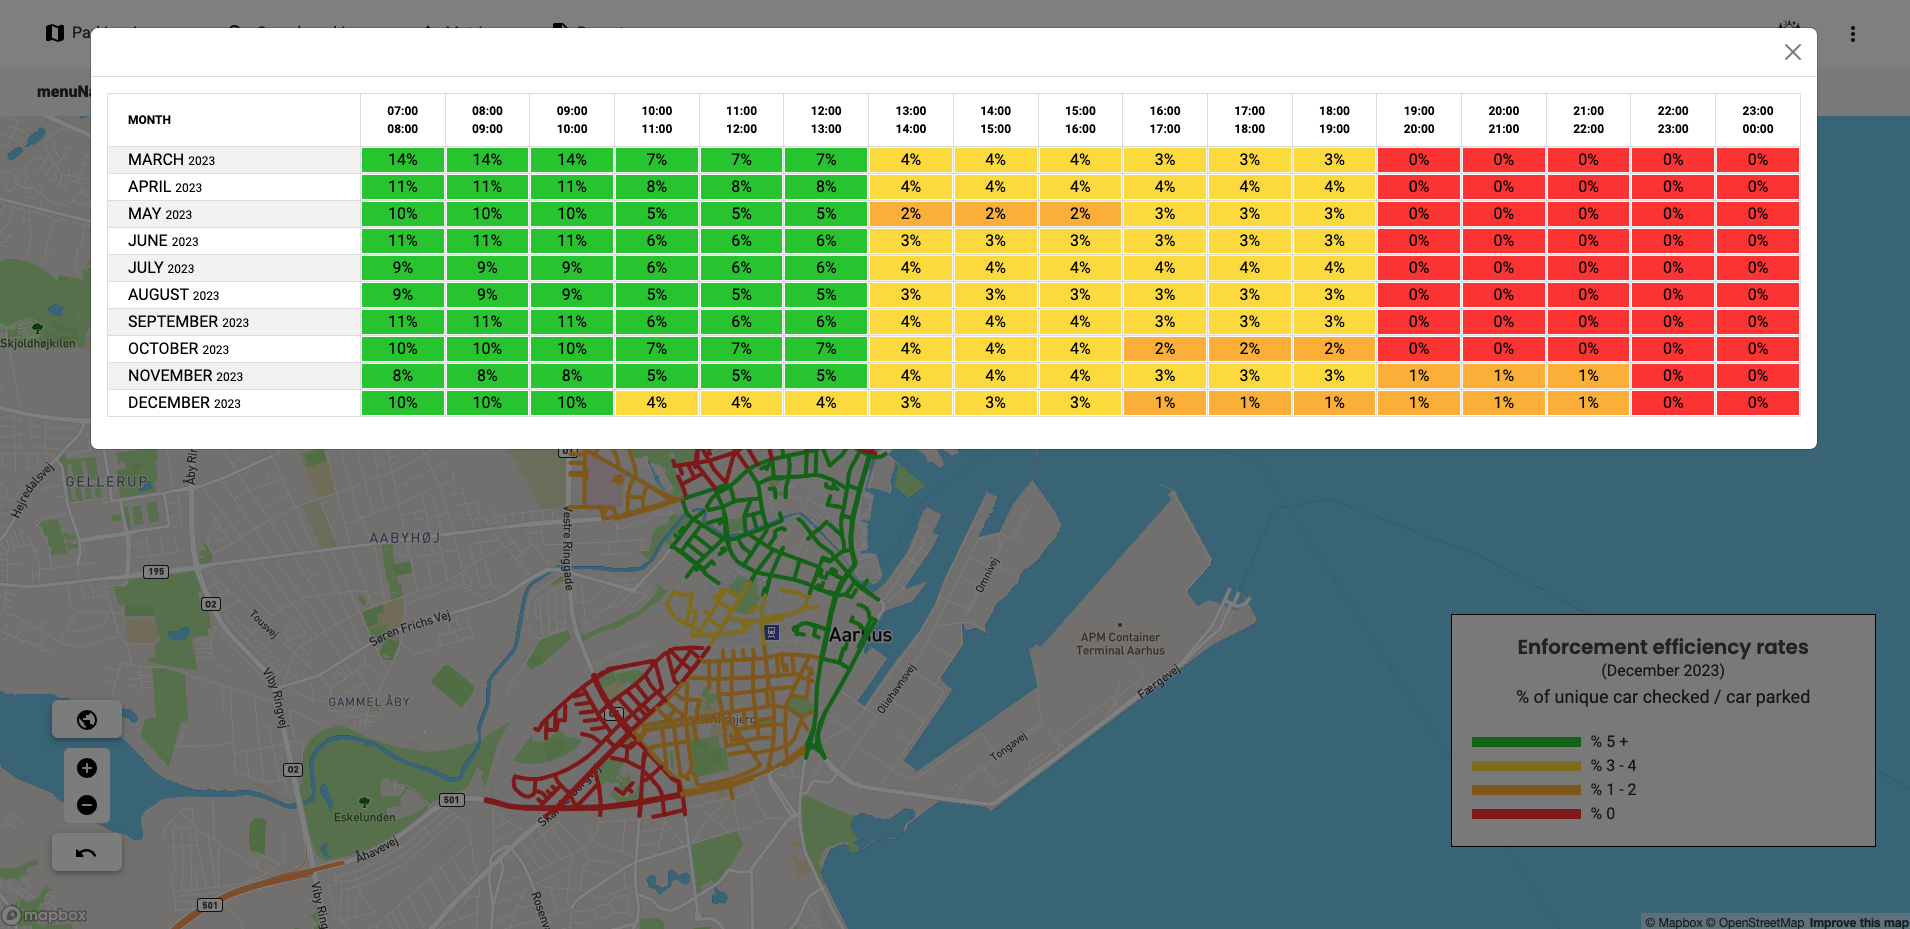
Task: Open the Mapbox attribution link
Action: point(1673,922)
